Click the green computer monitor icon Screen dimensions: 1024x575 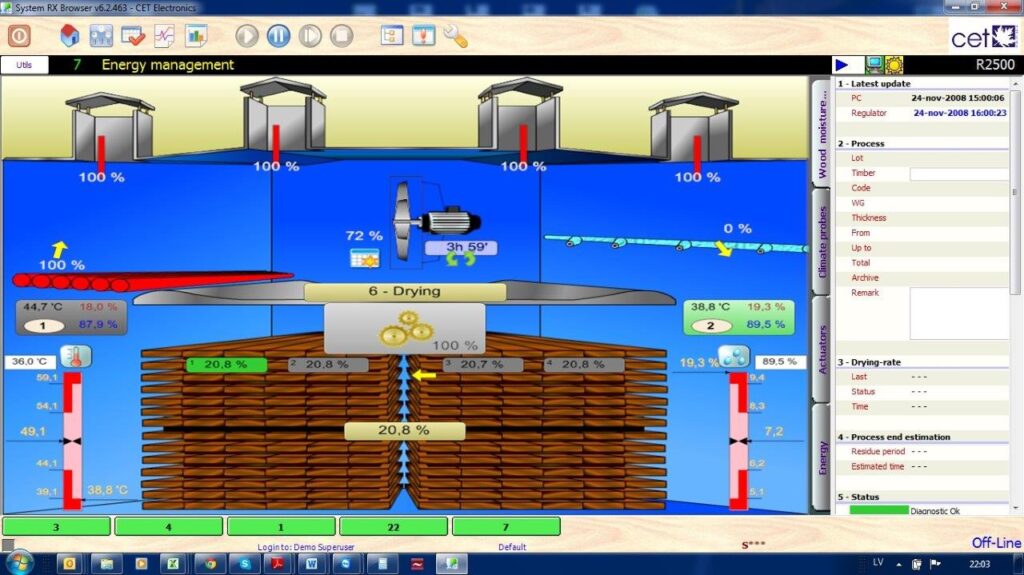[874, 64]
